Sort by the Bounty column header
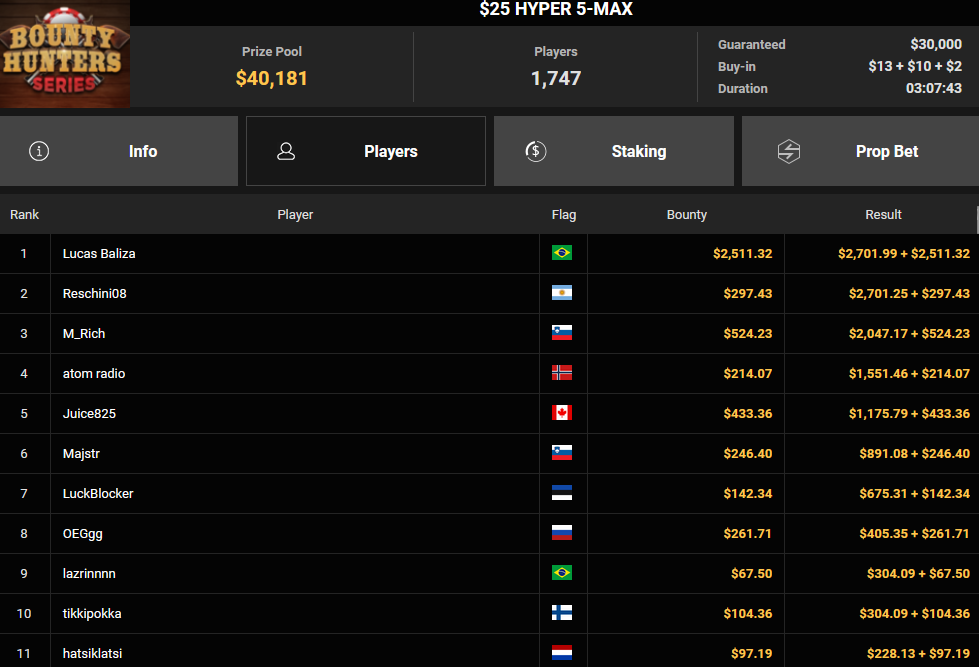The height and width of the screenshot is (667, 979). tap(687, 214)
